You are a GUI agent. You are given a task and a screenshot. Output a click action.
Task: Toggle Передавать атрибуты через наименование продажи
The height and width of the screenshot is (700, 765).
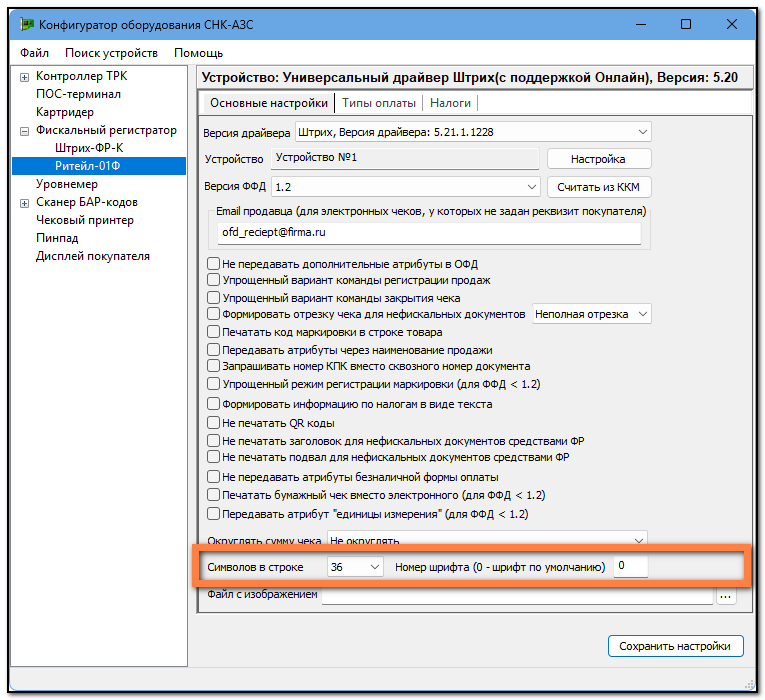pos(213,350)
